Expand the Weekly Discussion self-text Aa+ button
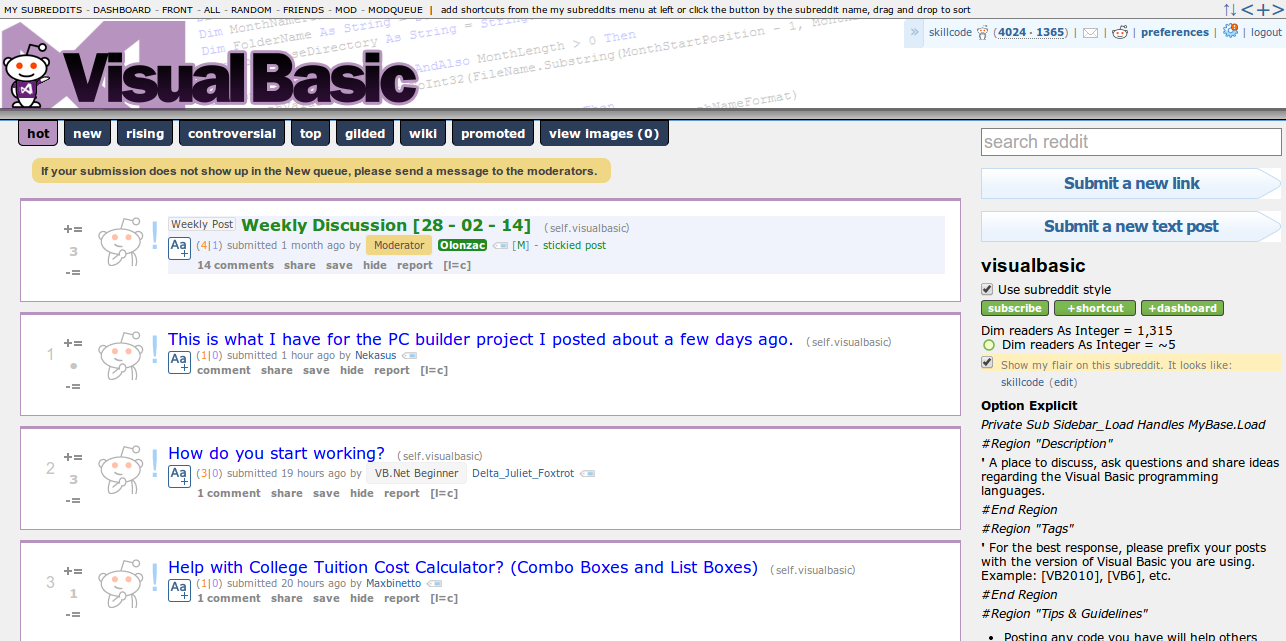Image resolution: width=1286 pixels, height=641 pixels. 179,248
